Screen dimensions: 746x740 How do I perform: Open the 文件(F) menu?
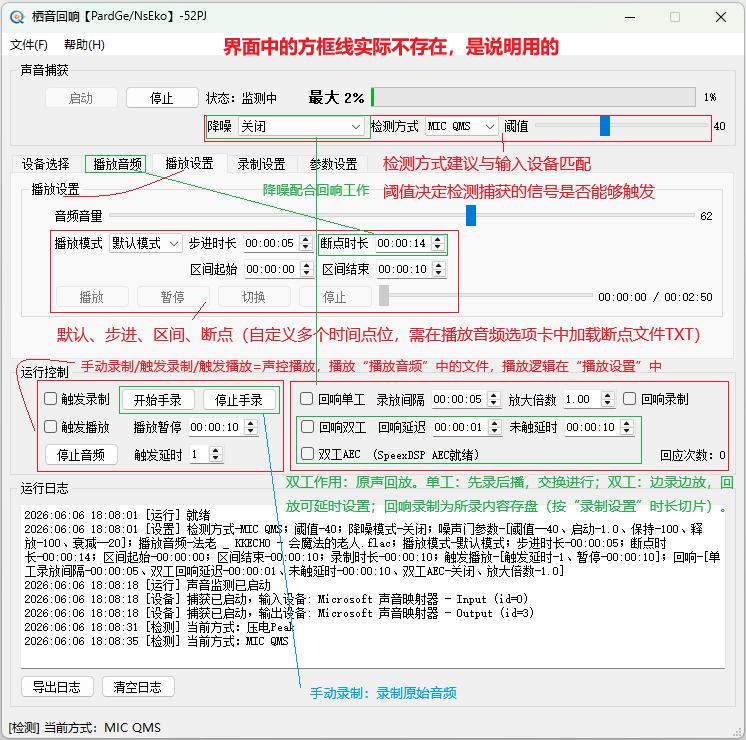[29, 45]
